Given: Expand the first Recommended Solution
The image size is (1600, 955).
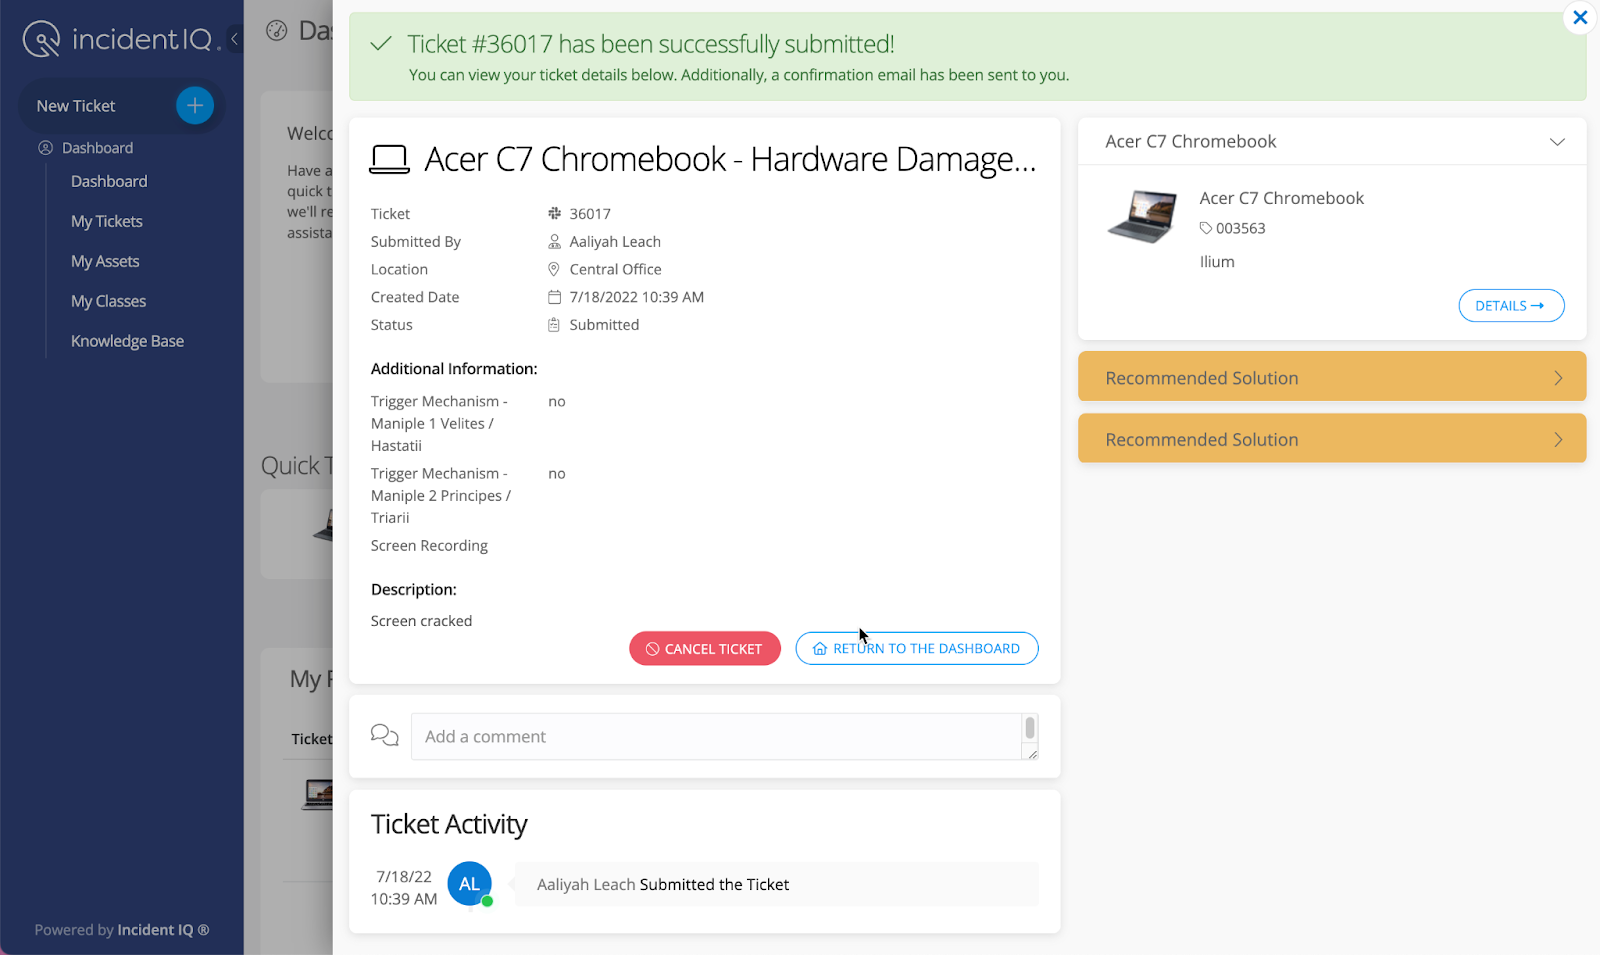Looking at the screenshot, I should [1332, 377].
